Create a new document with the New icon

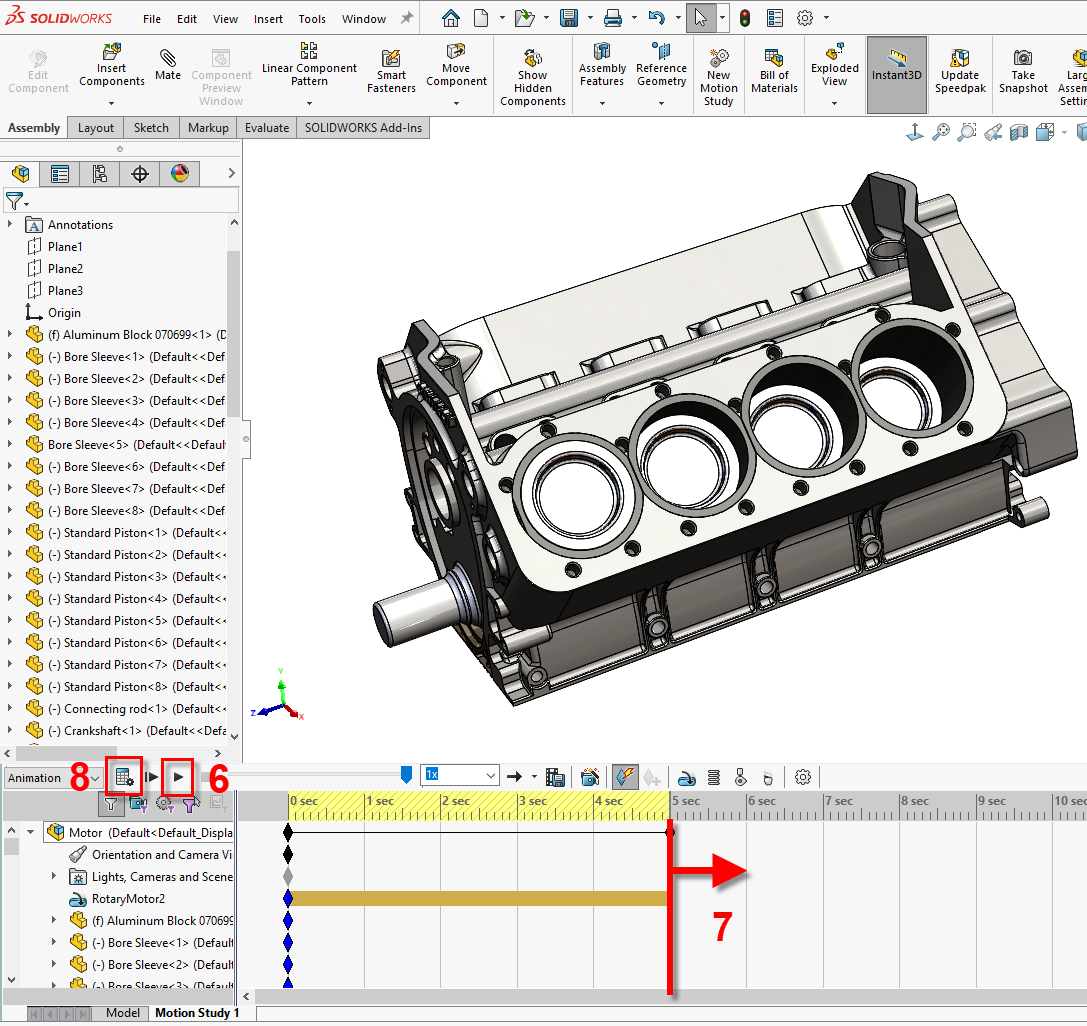[481, 18]
